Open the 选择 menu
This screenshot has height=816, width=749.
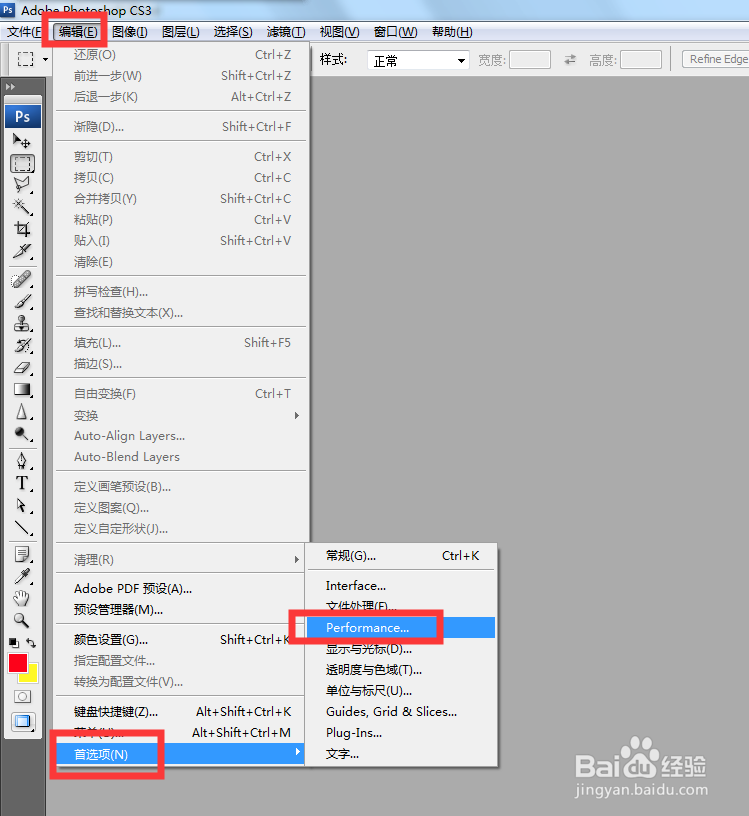point(233,32)
